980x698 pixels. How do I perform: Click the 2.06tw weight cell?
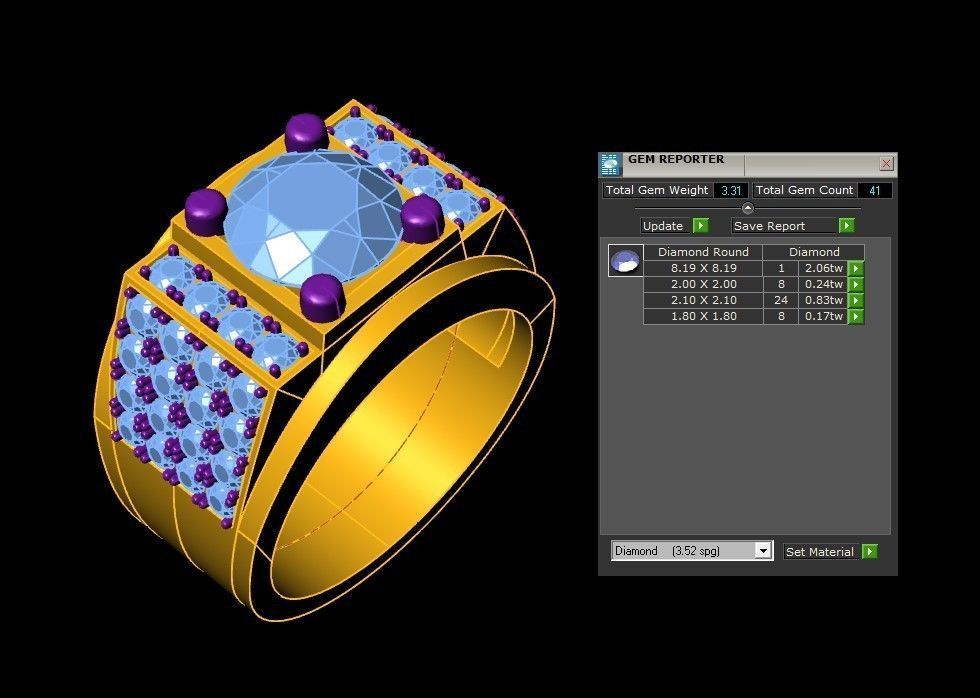[x=823, y=268]
